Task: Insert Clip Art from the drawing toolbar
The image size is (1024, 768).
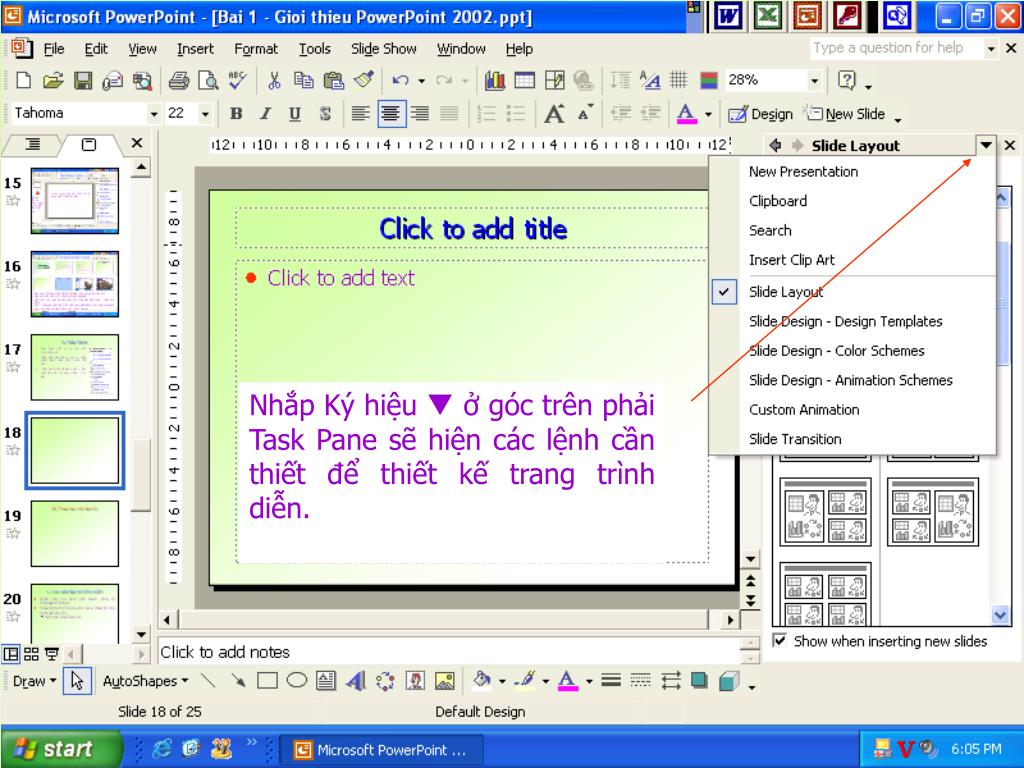Action: pyautogui.click(x=415, y=681)
